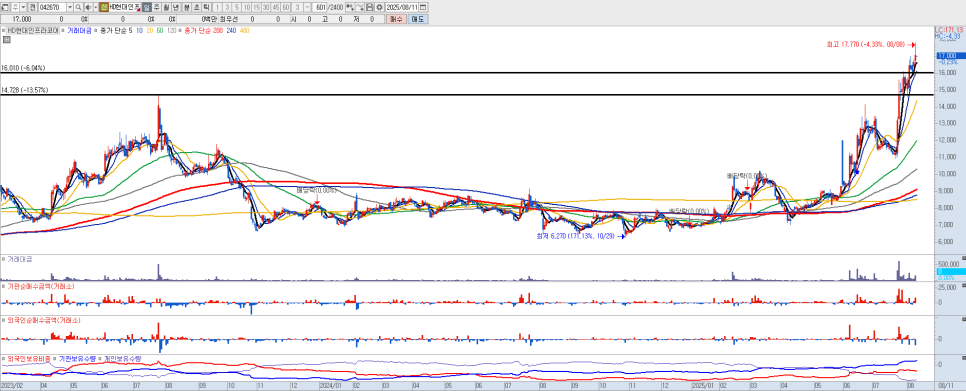Click the 601 candle count input field

320,7
